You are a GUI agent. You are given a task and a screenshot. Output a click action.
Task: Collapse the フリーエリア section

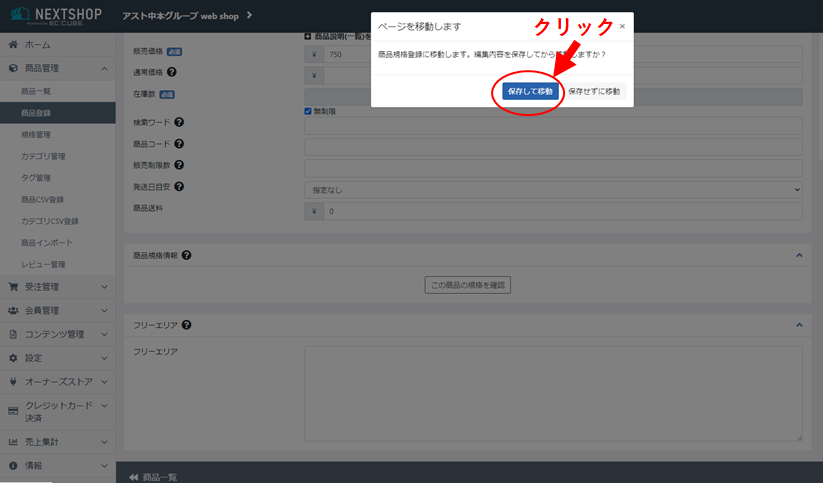799,325
